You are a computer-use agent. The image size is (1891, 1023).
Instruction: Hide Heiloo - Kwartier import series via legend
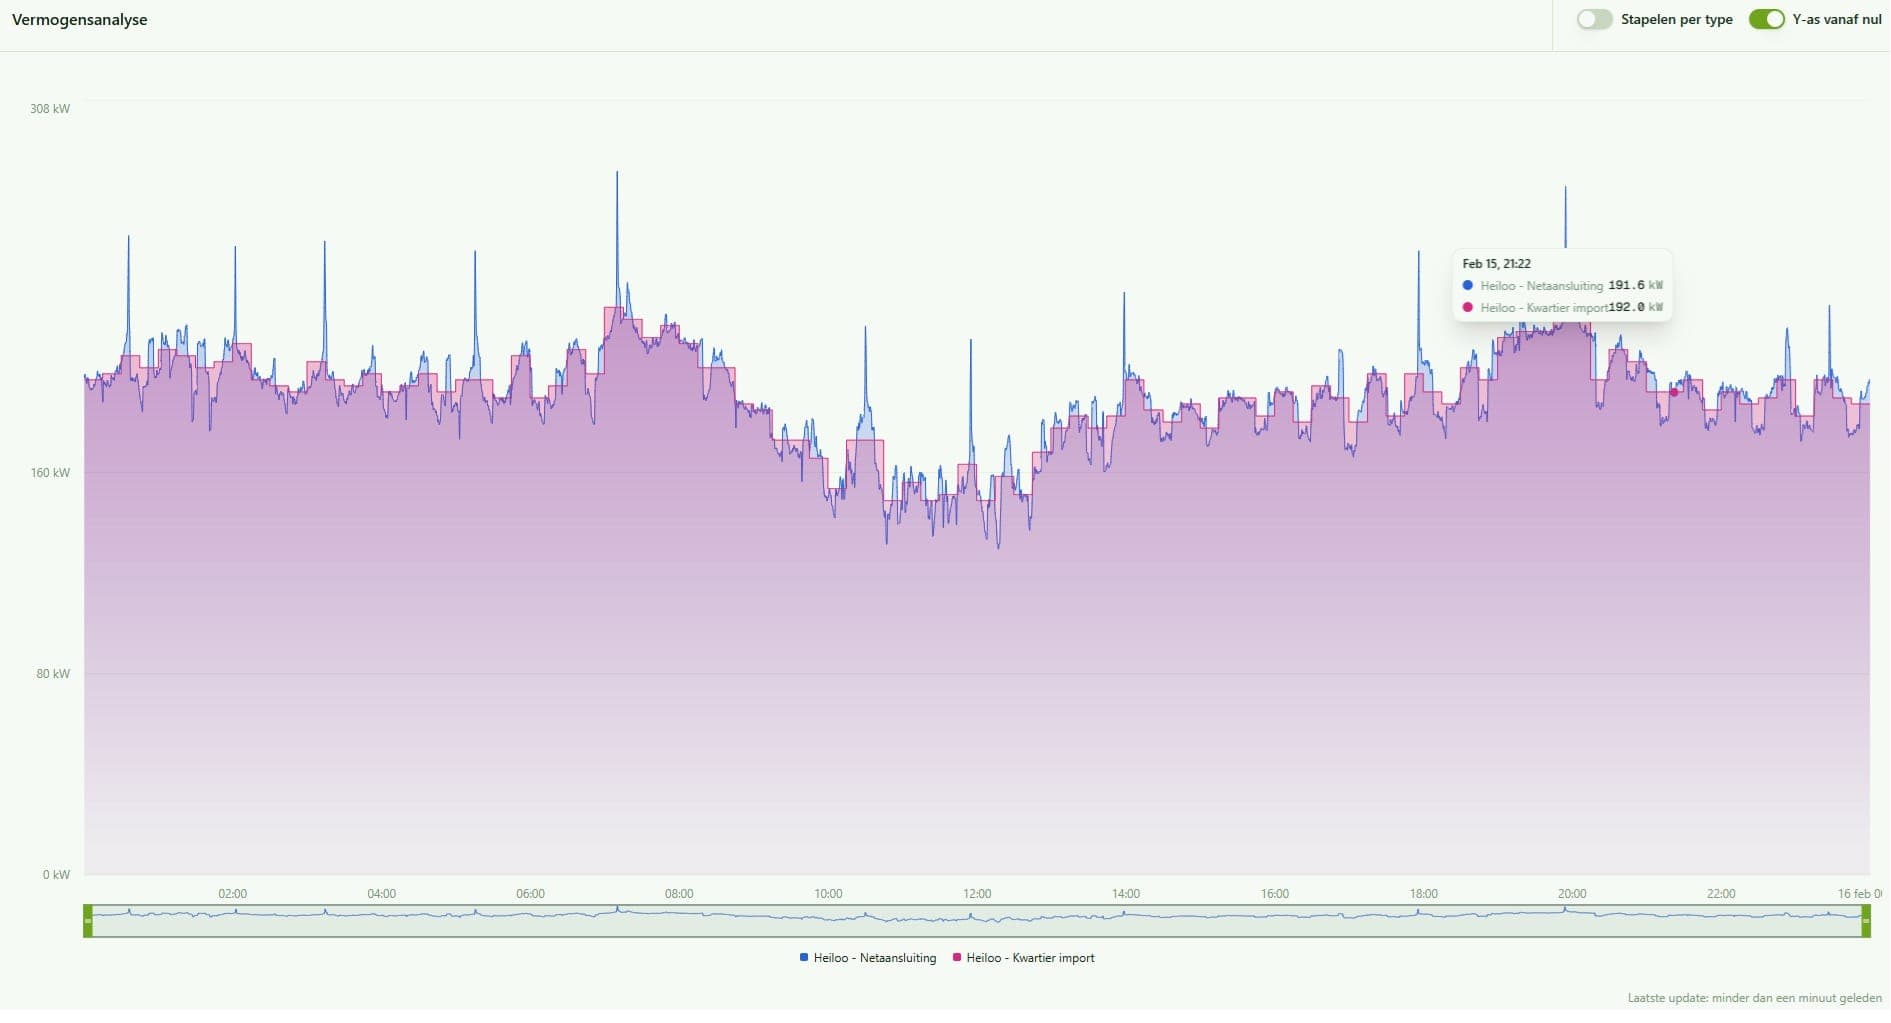(1024, 958)
